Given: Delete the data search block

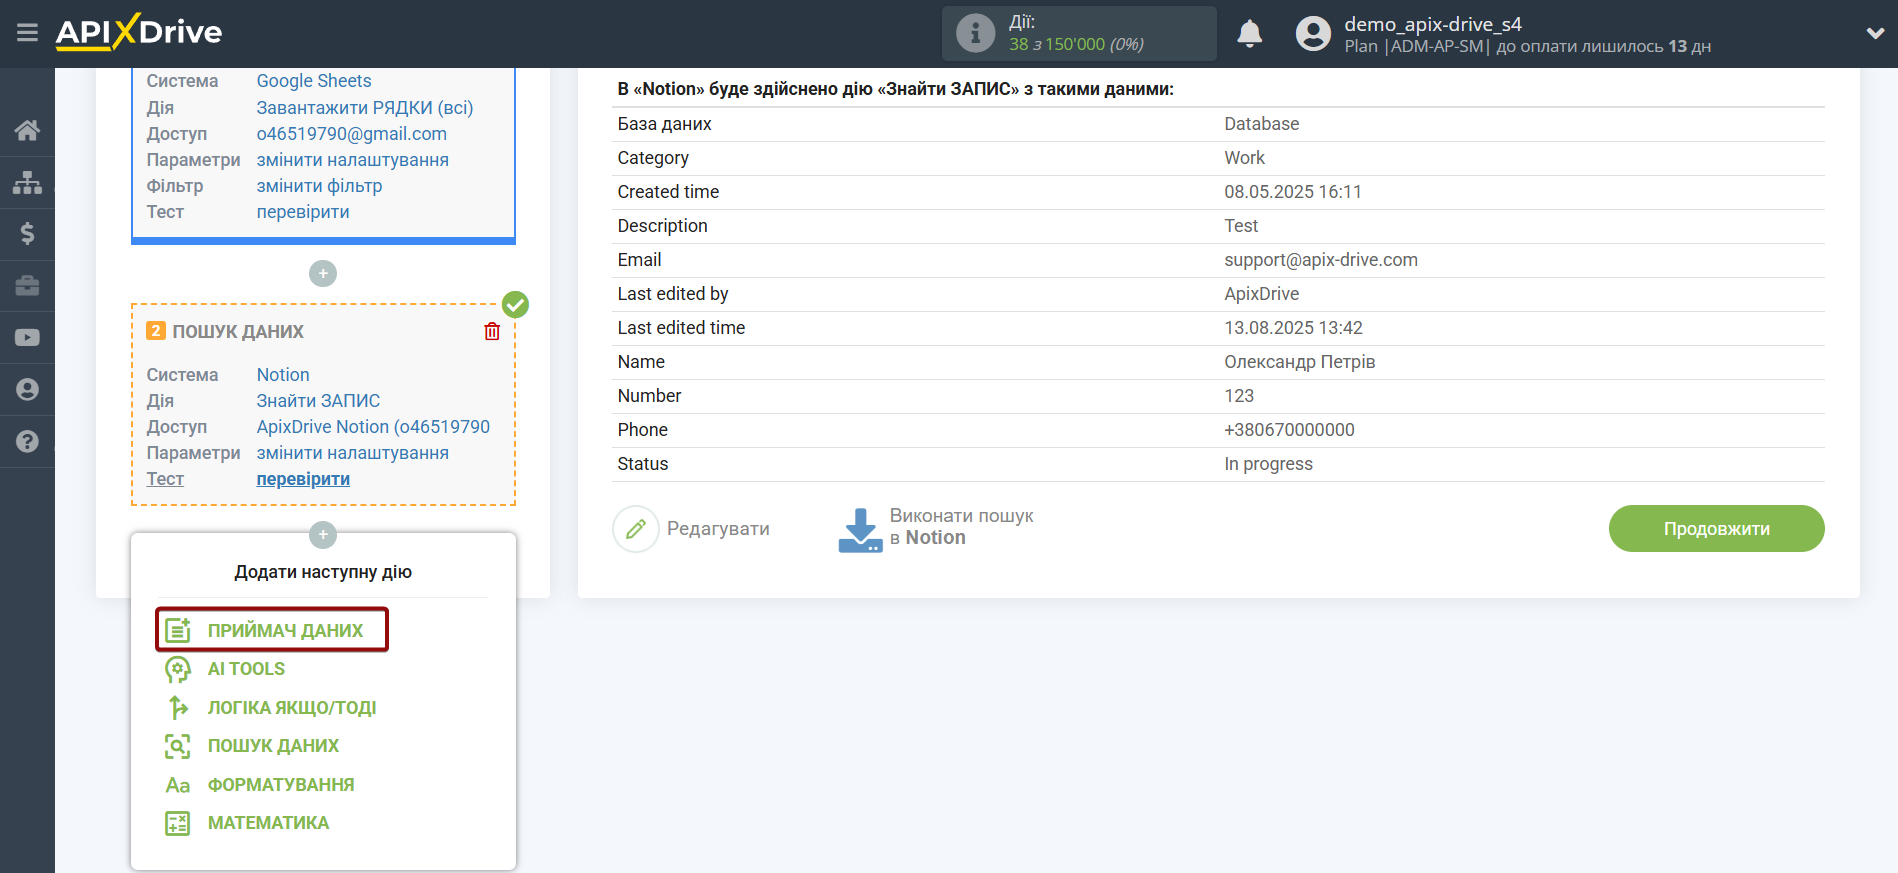Looking at the screenshot, I should coord(492,331).
